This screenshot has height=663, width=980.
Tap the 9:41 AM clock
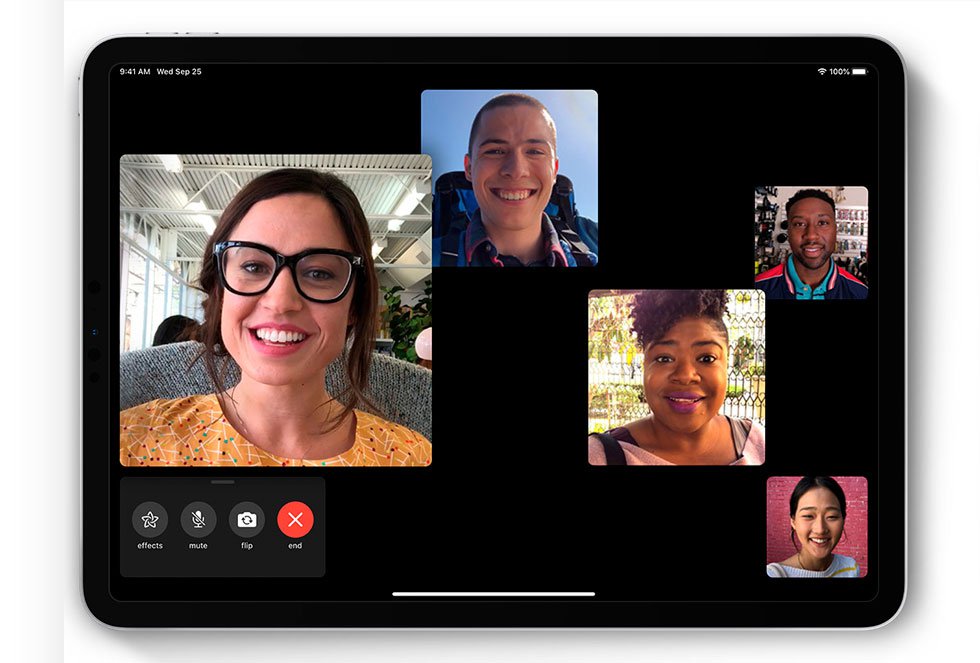(135, 72)
